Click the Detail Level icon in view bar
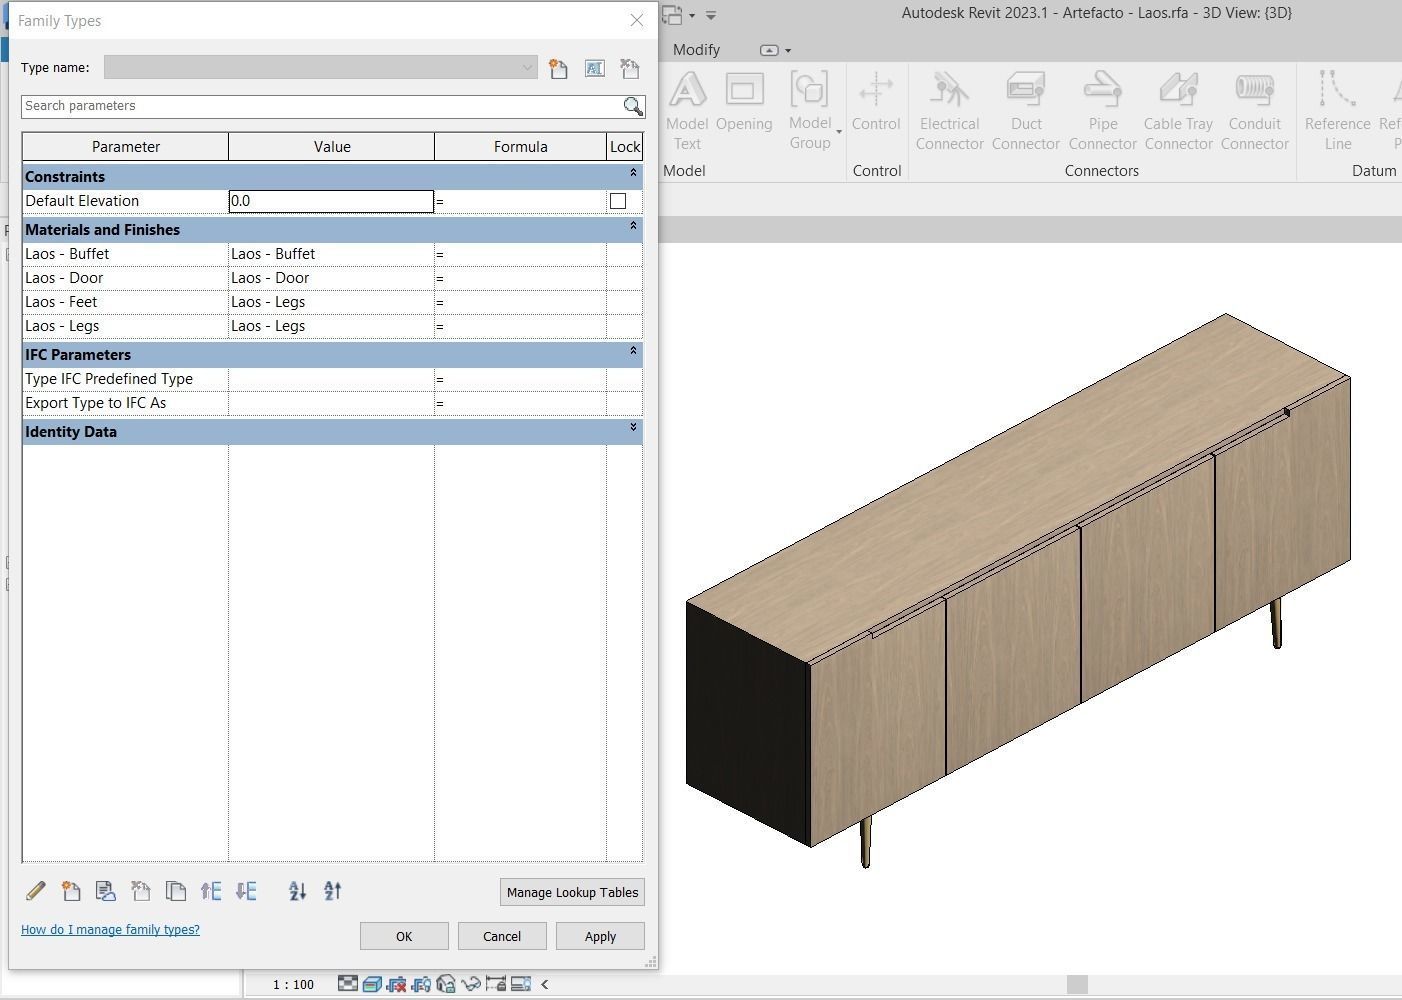Viewport: 1402px width, 1000px height. [347, 984]
